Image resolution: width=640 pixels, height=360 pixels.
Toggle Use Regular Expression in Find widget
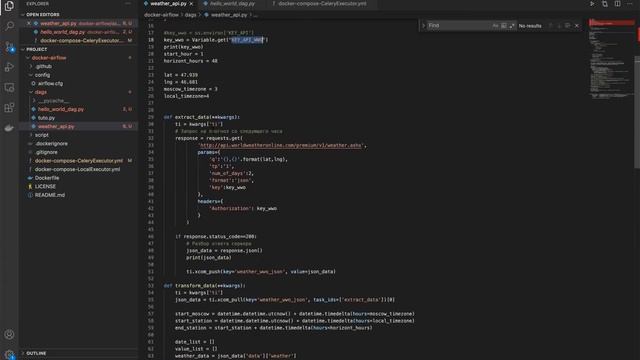tap(512, 26)
